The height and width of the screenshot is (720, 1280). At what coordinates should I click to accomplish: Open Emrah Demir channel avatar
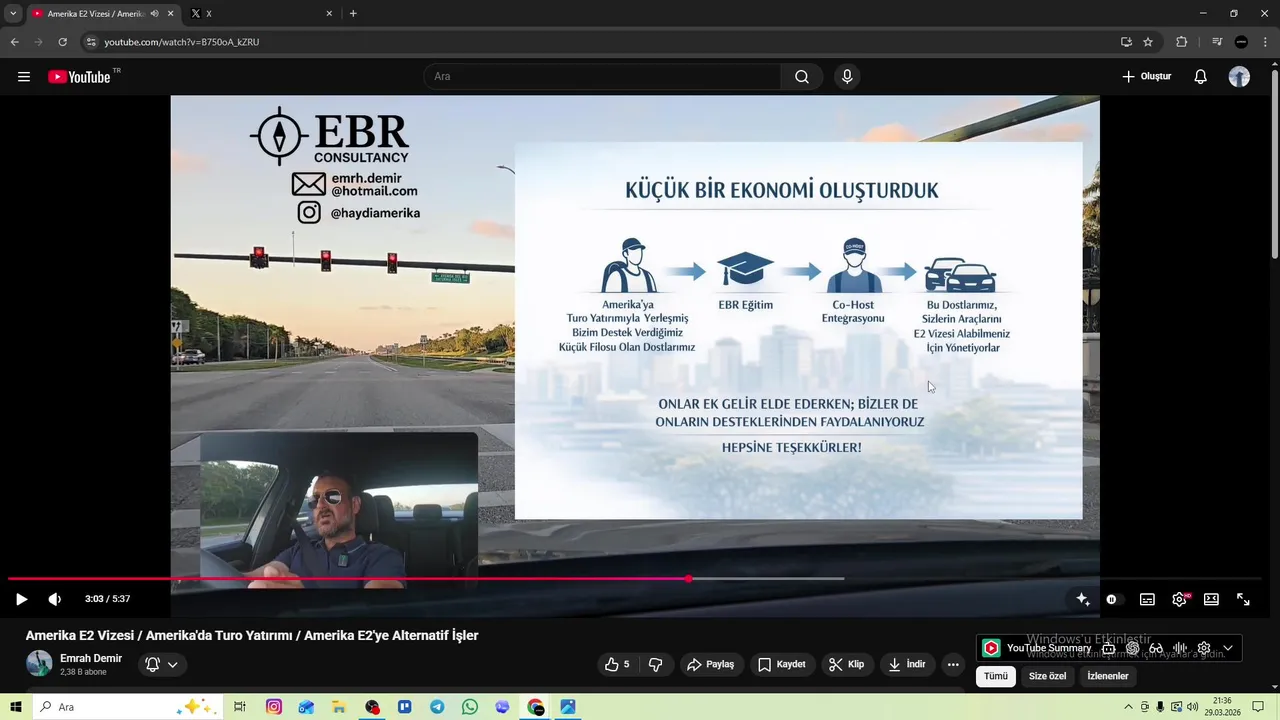click(39, 664)
